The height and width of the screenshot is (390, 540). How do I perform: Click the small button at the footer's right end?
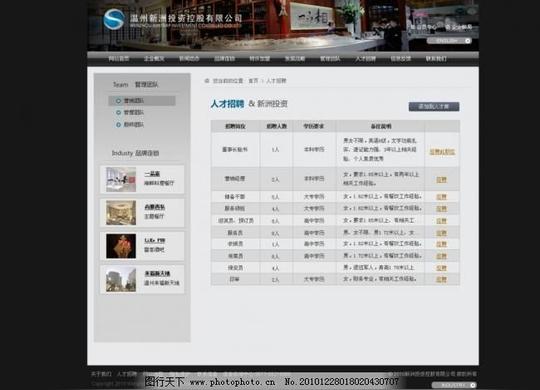pos(454,385)
